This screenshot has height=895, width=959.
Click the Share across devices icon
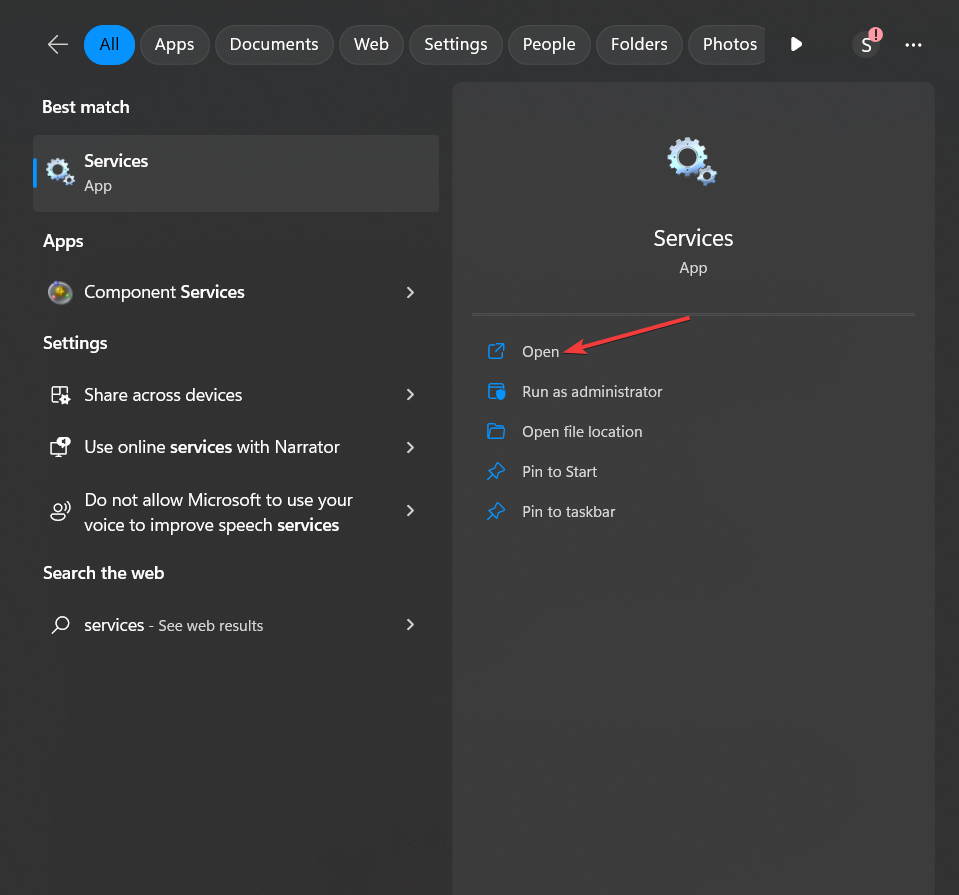[60, 395]
